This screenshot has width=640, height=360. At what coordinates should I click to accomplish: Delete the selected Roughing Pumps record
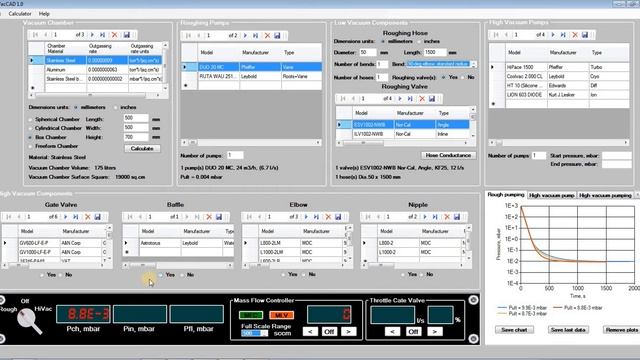[267, 36]
